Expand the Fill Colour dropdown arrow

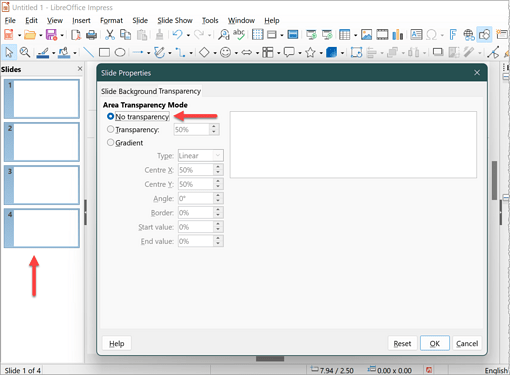tap(75, 53)
